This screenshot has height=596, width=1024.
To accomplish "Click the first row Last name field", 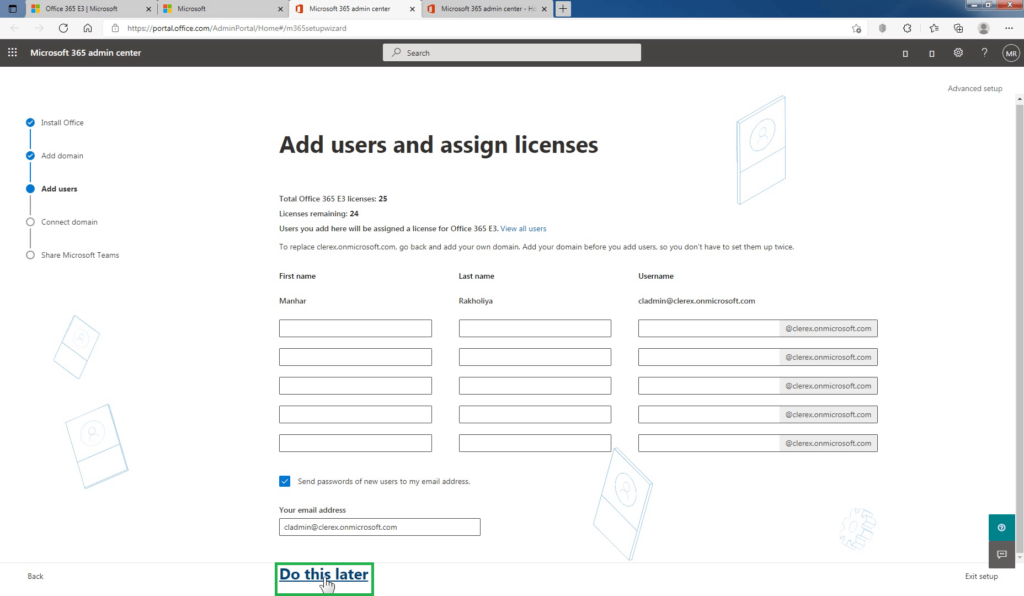I will pos(535,328).
